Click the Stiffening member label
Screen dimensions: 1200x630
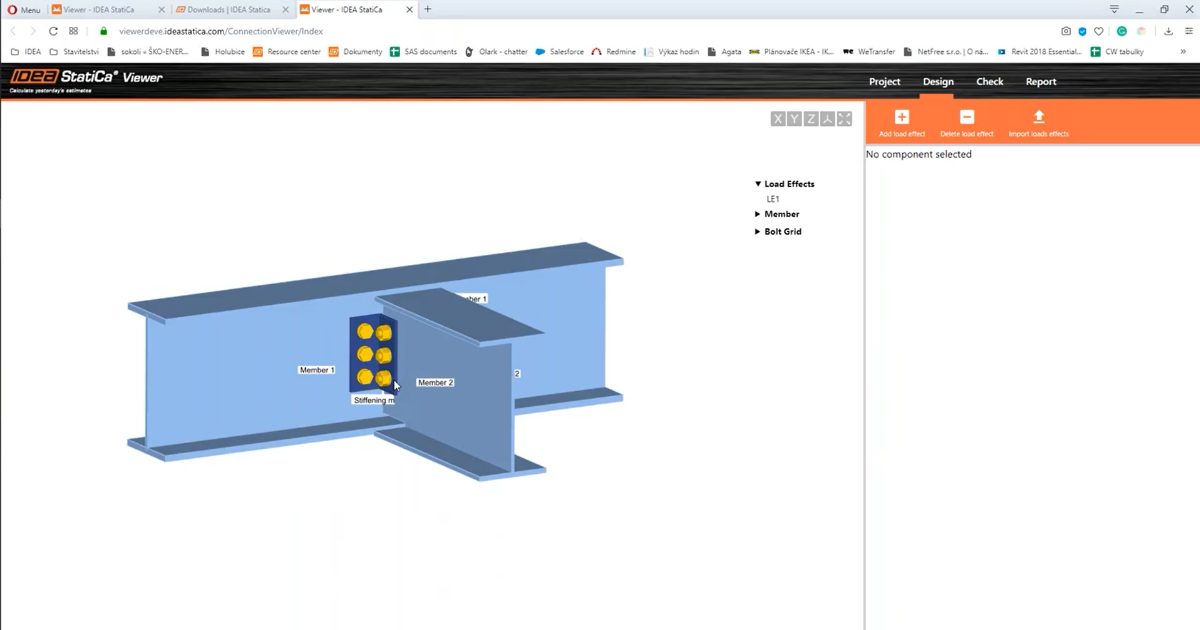374,400
